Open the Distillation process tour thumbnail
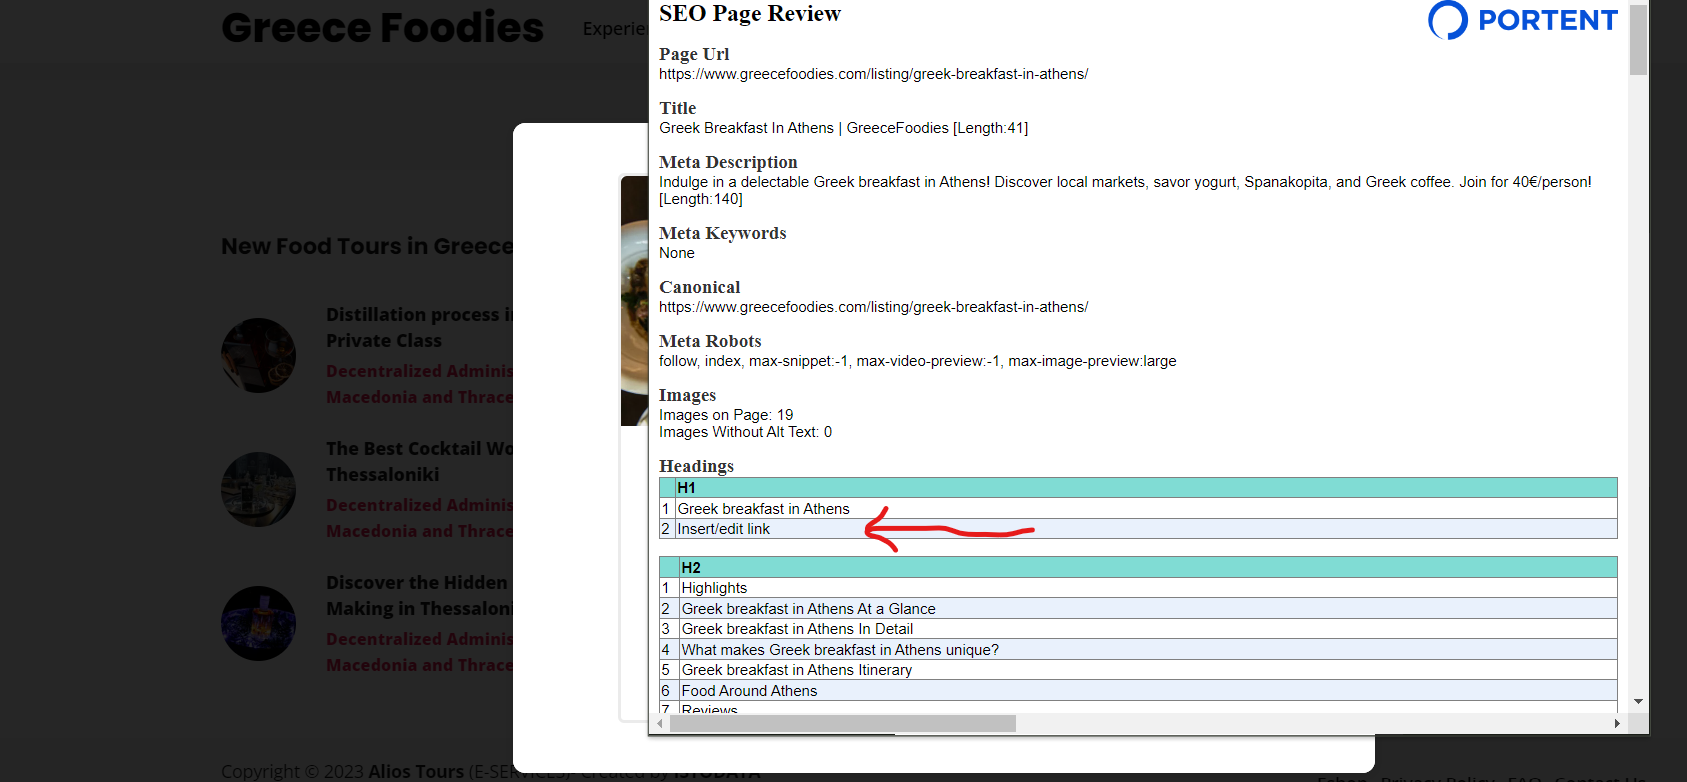 258,355
